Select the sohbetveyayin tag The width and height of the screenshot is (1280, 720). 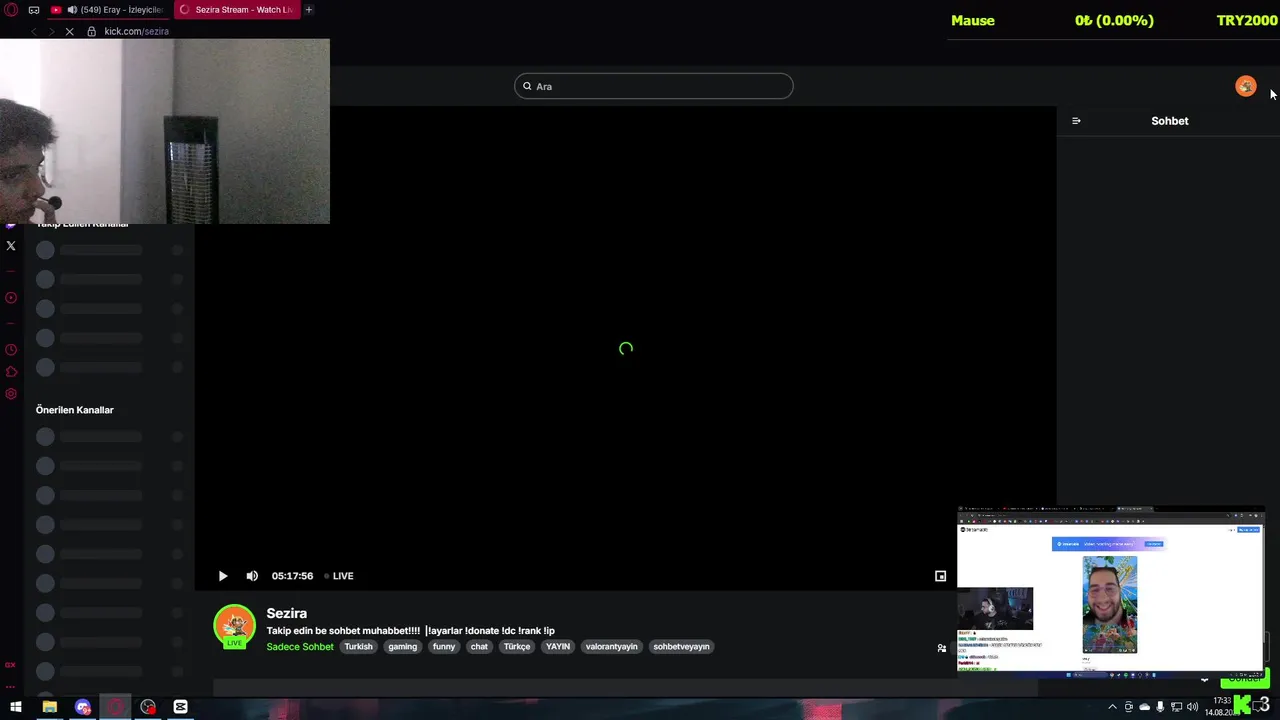(x=681, y=647)
